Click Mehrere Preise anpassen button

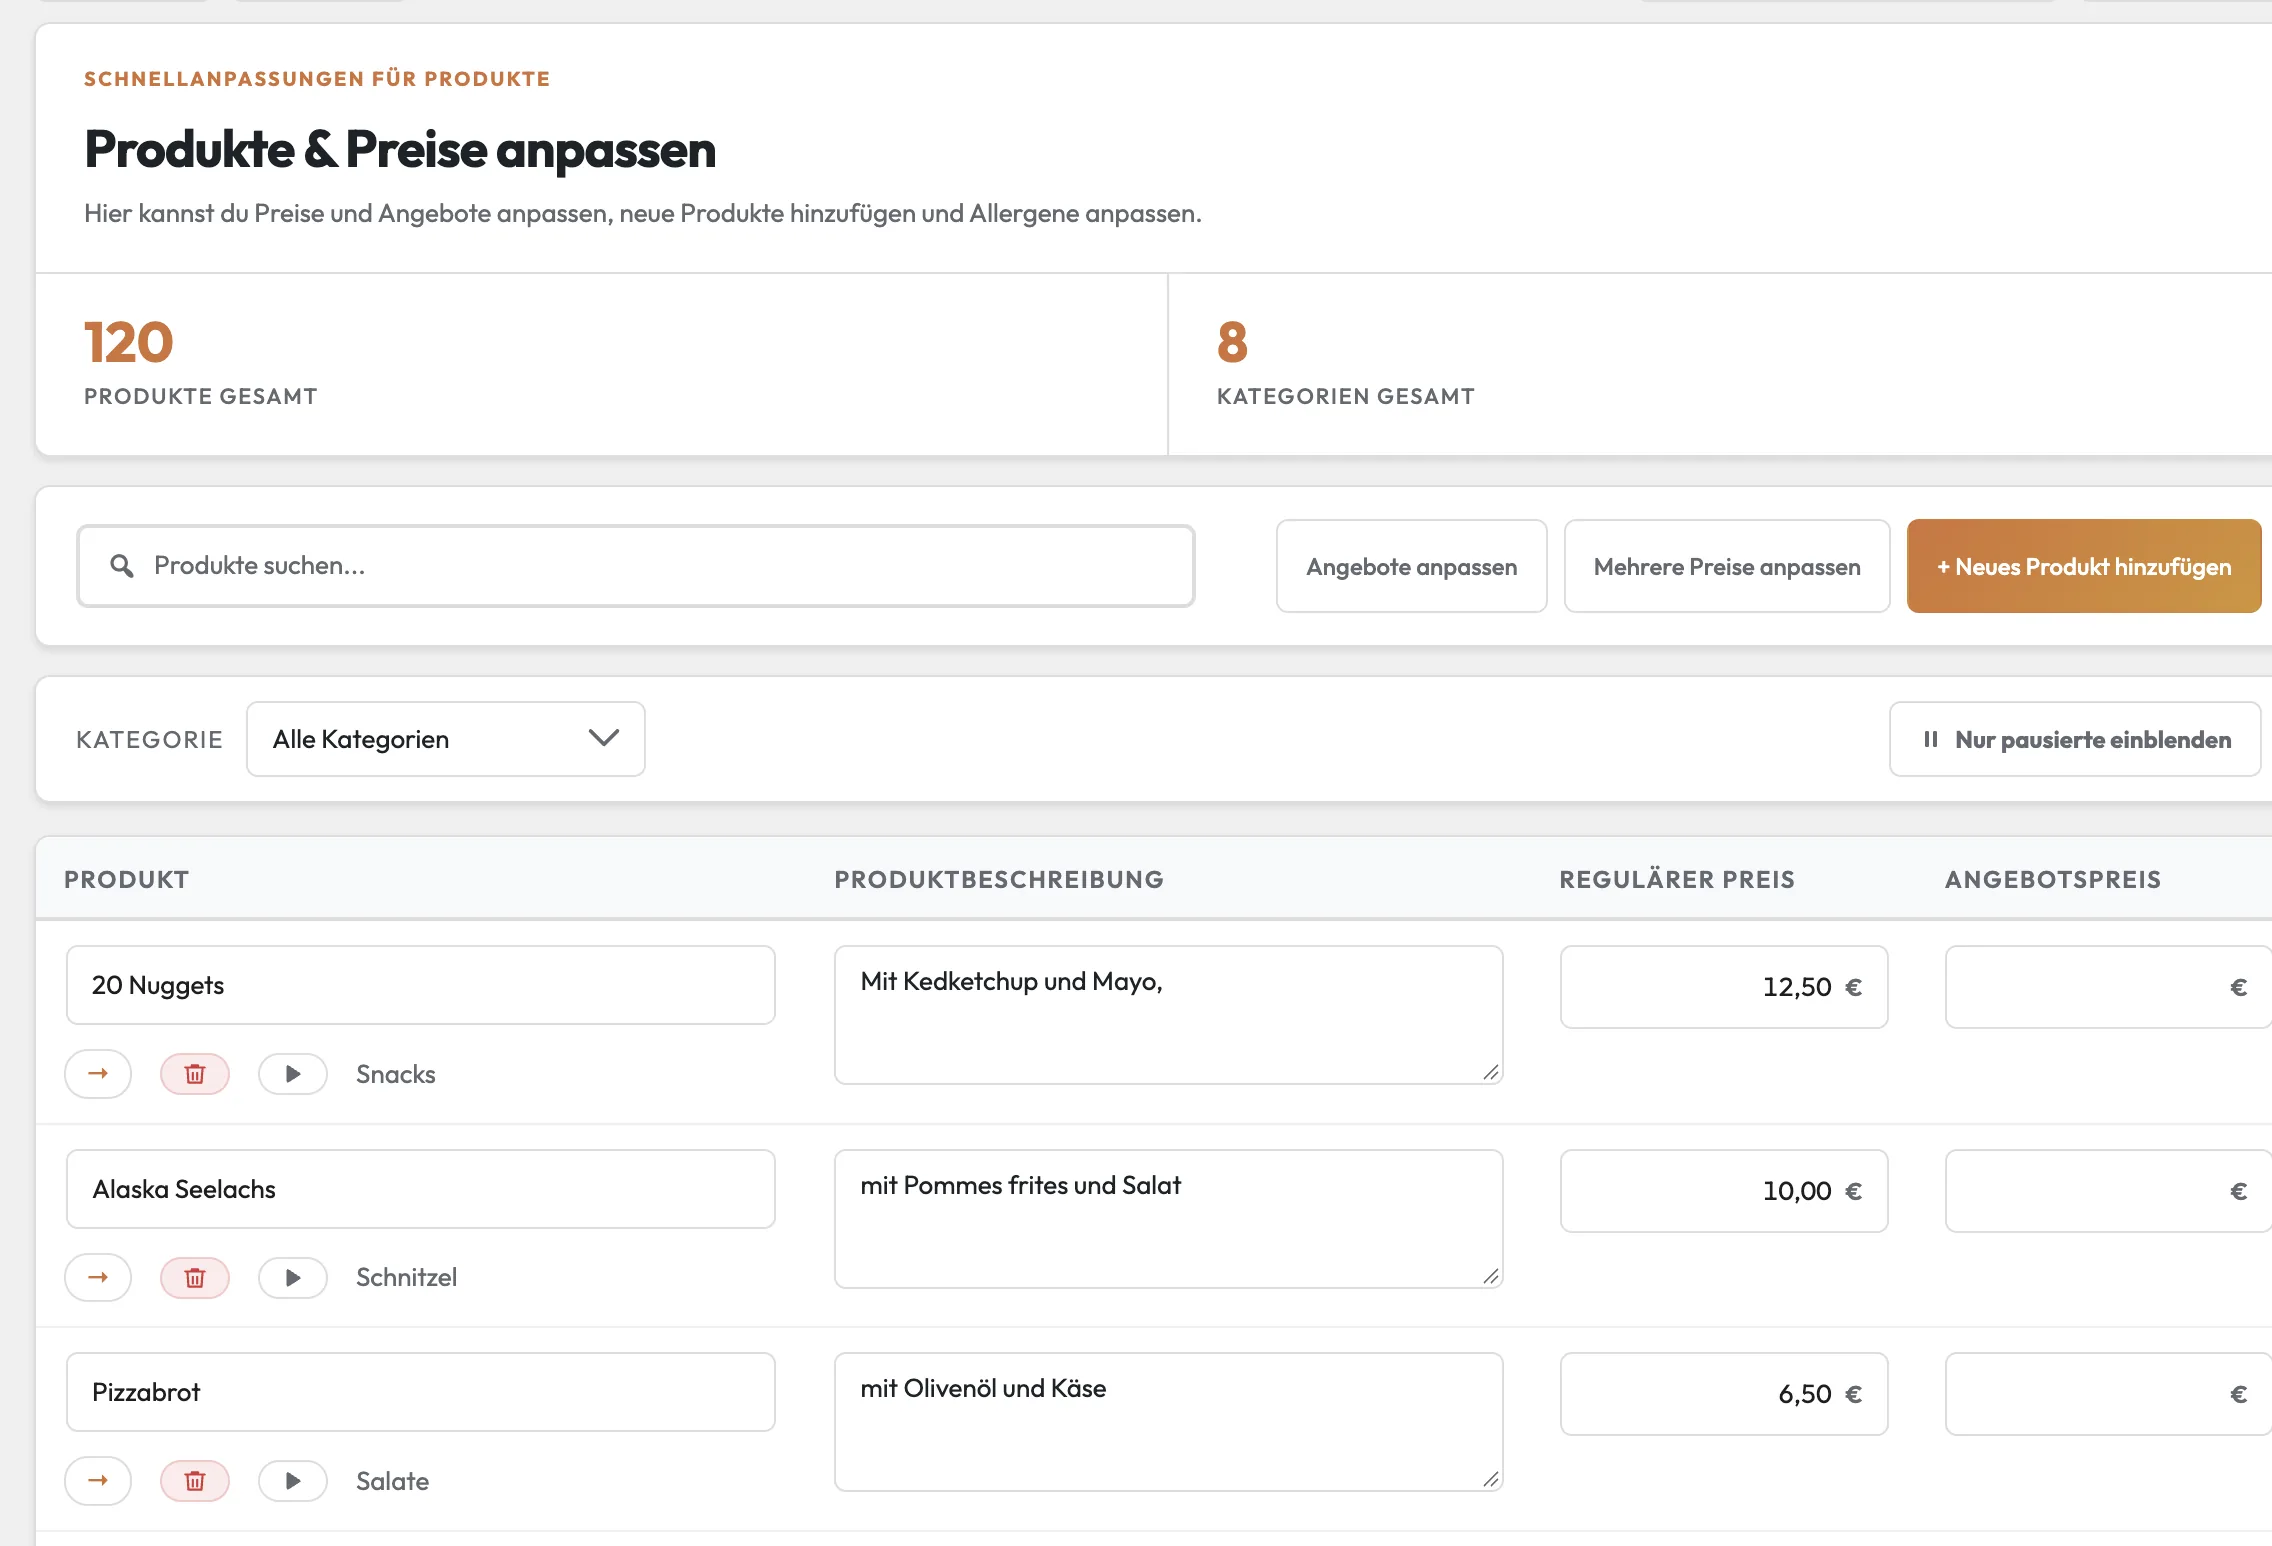tap(1727, 566)
